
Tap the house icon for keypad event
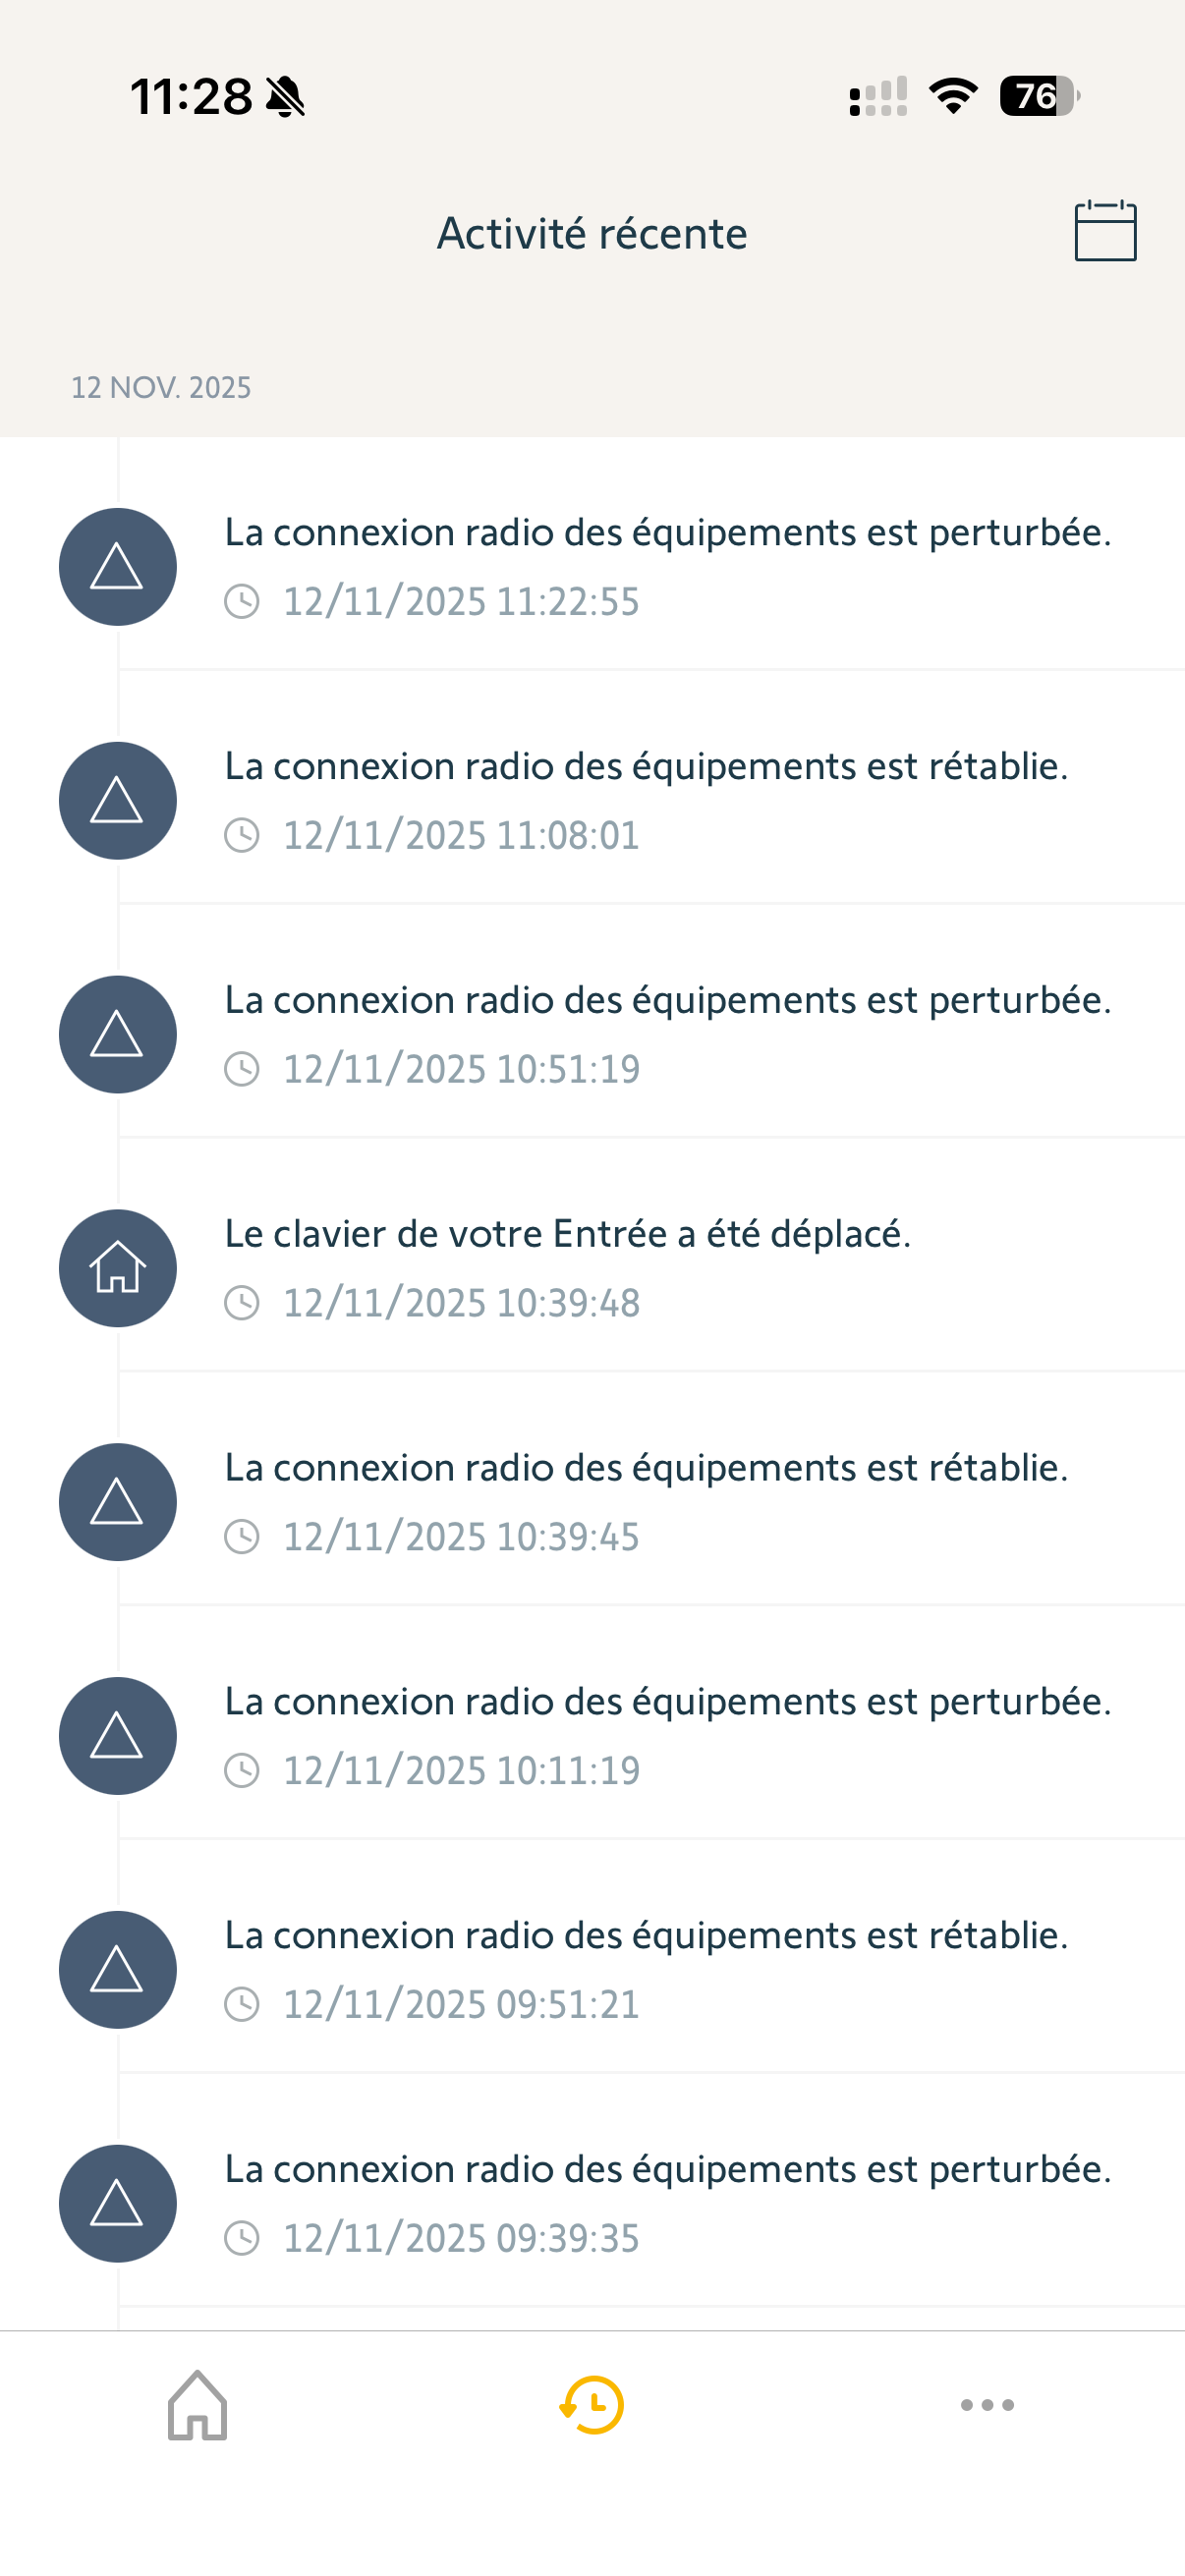[x=118, y=1268]
